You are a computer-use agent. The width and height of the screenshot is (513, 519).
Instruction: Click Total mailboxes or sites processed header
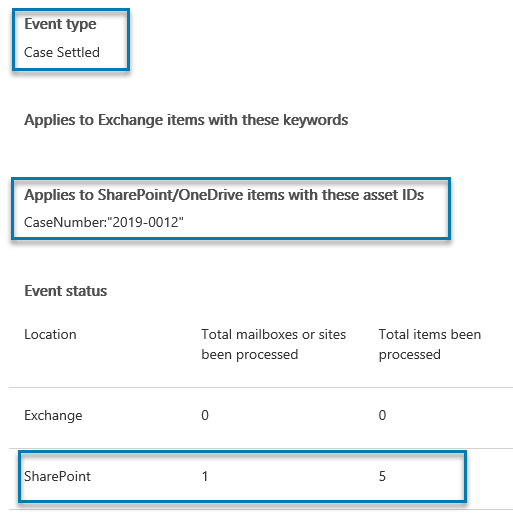click(x=274, y=344)
